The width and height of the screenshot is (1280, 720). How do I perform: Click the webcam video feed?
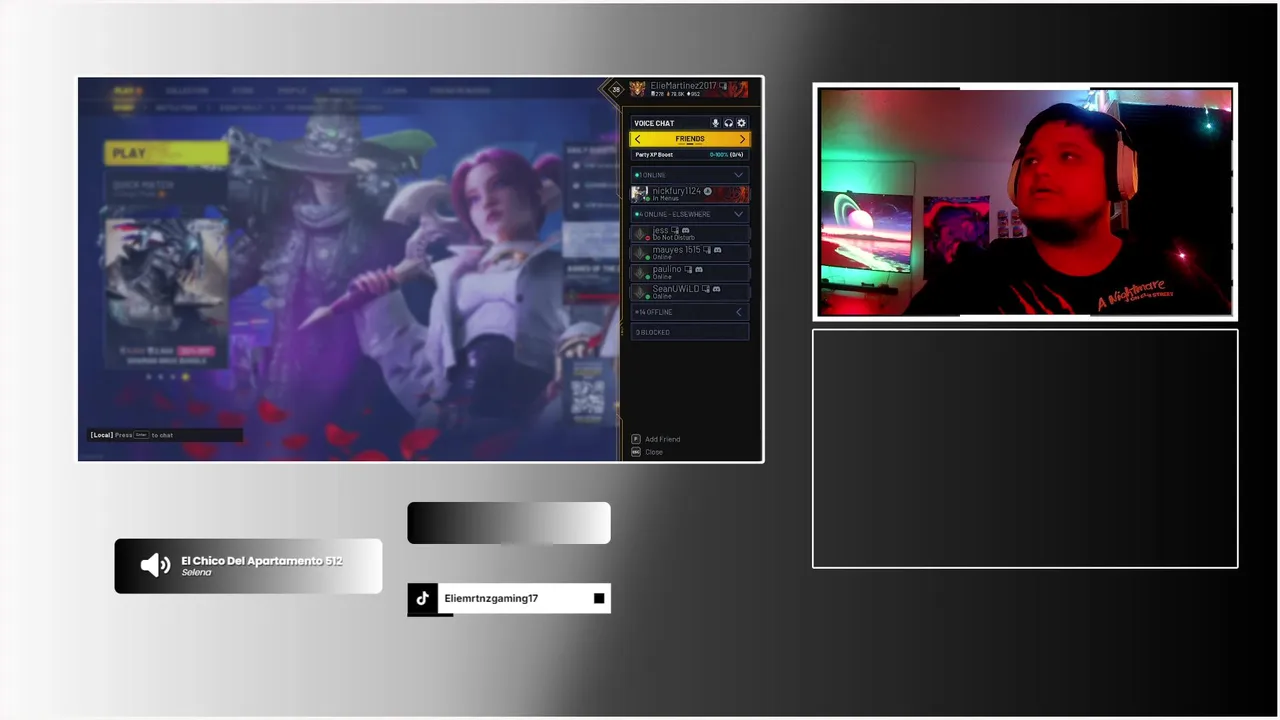tap(1025, 201)
